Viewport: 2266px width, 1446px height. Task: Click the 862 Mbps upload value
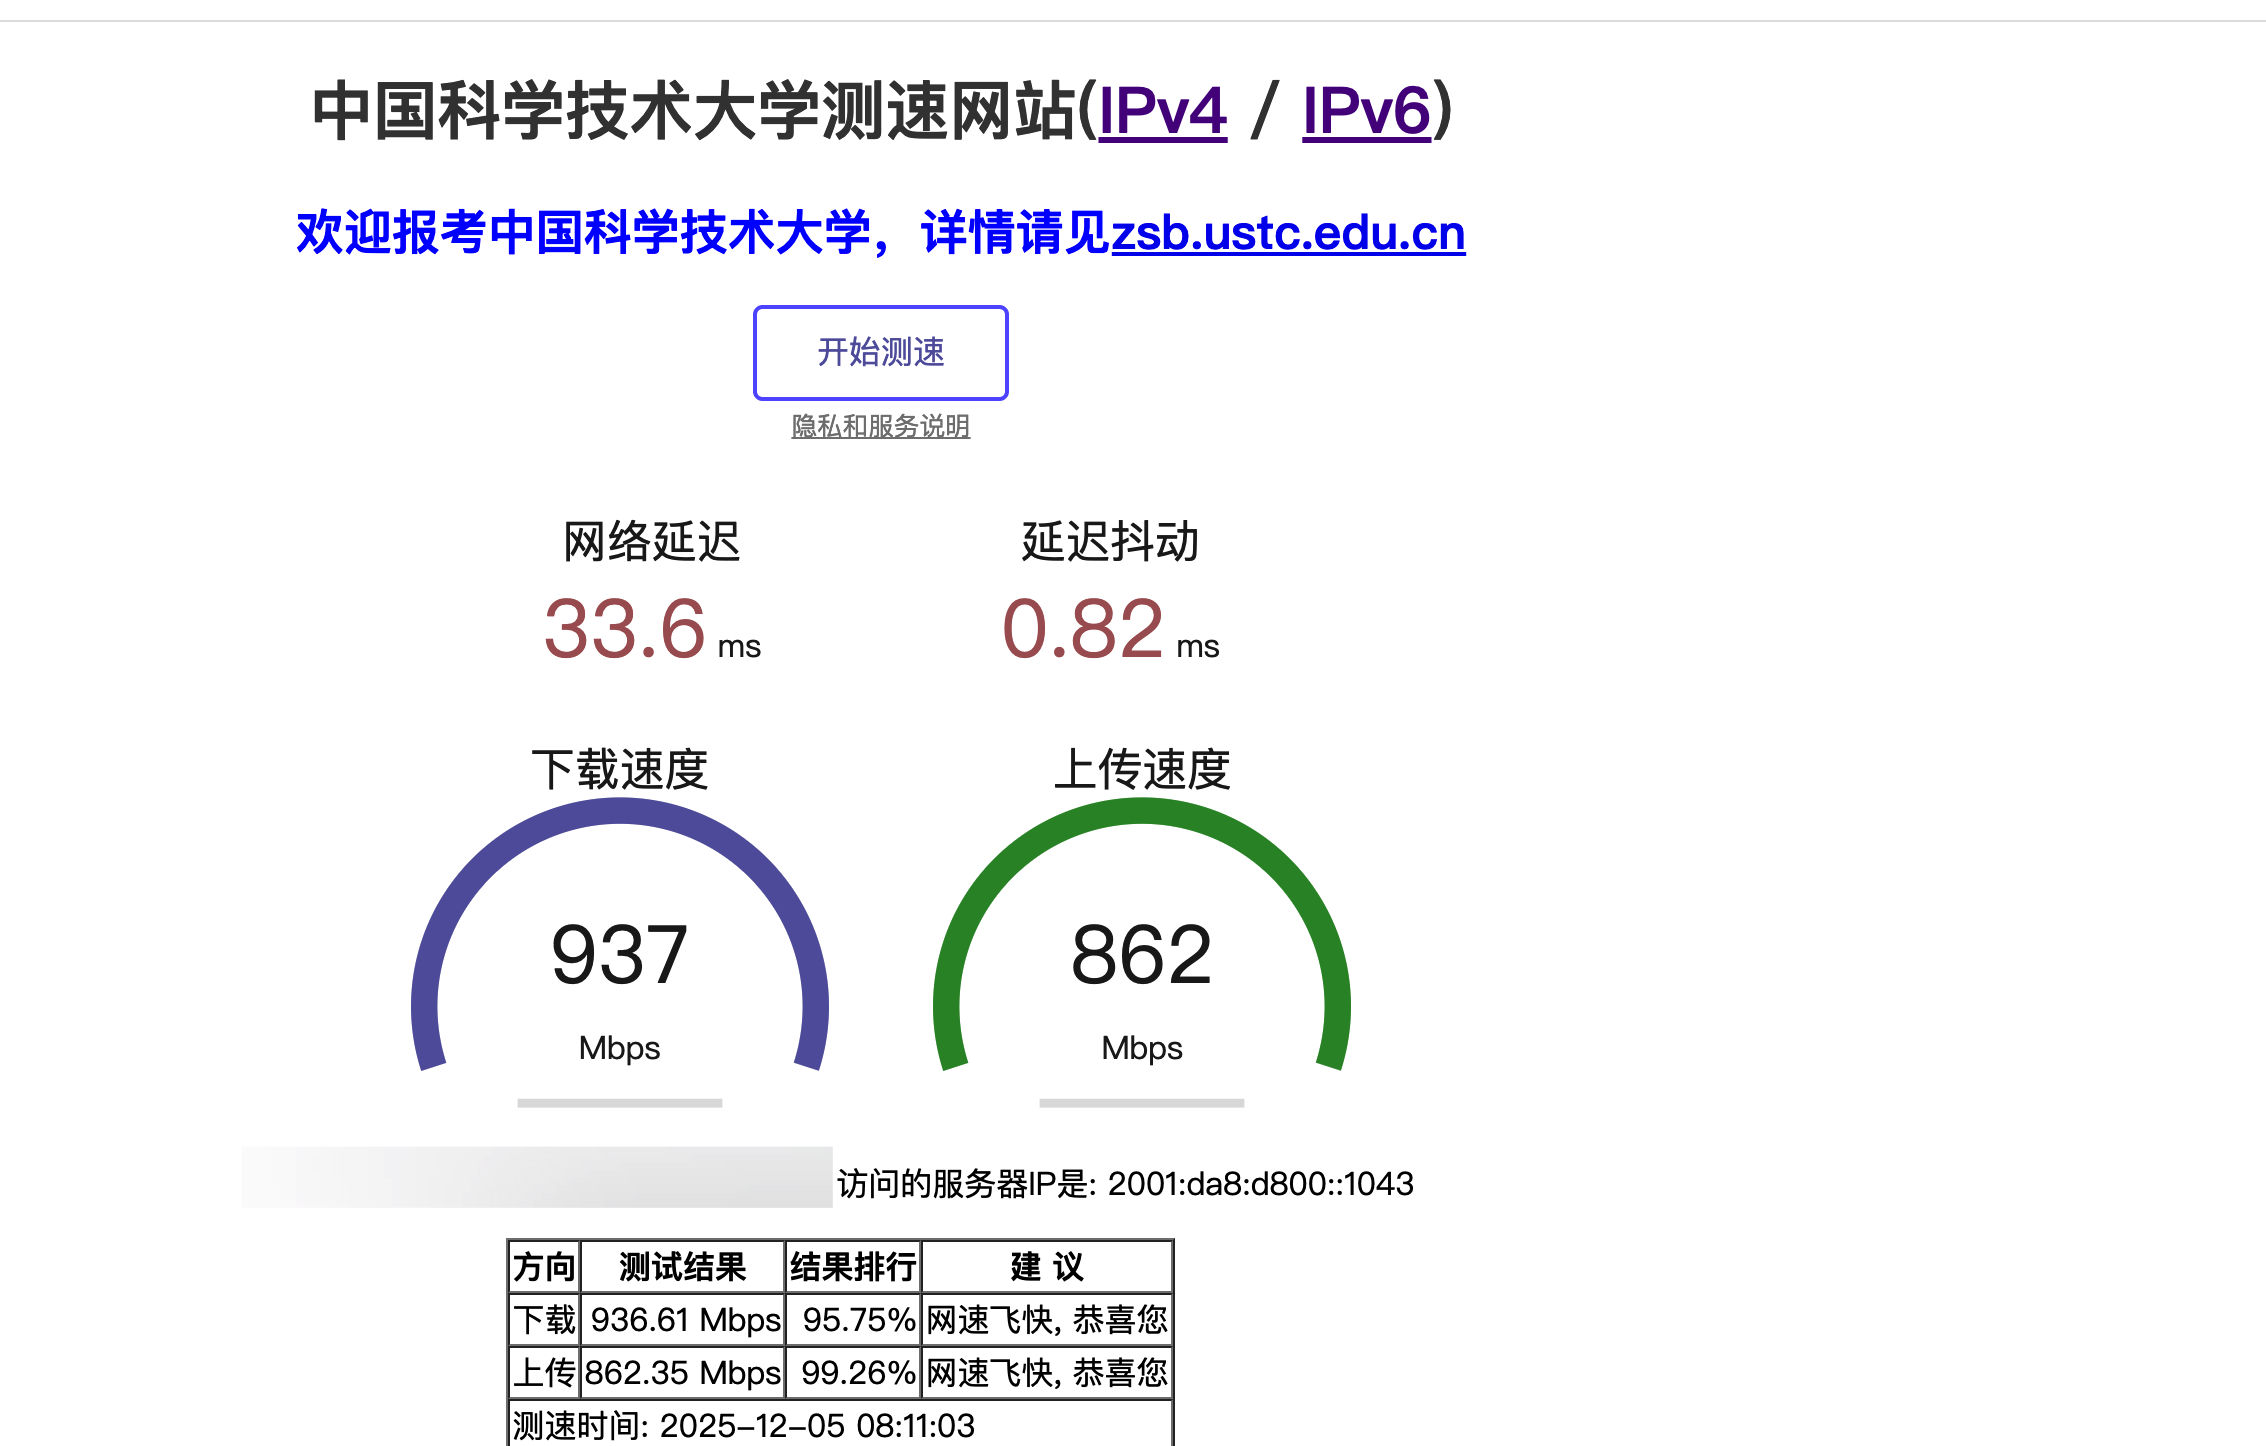point(1141,955)
